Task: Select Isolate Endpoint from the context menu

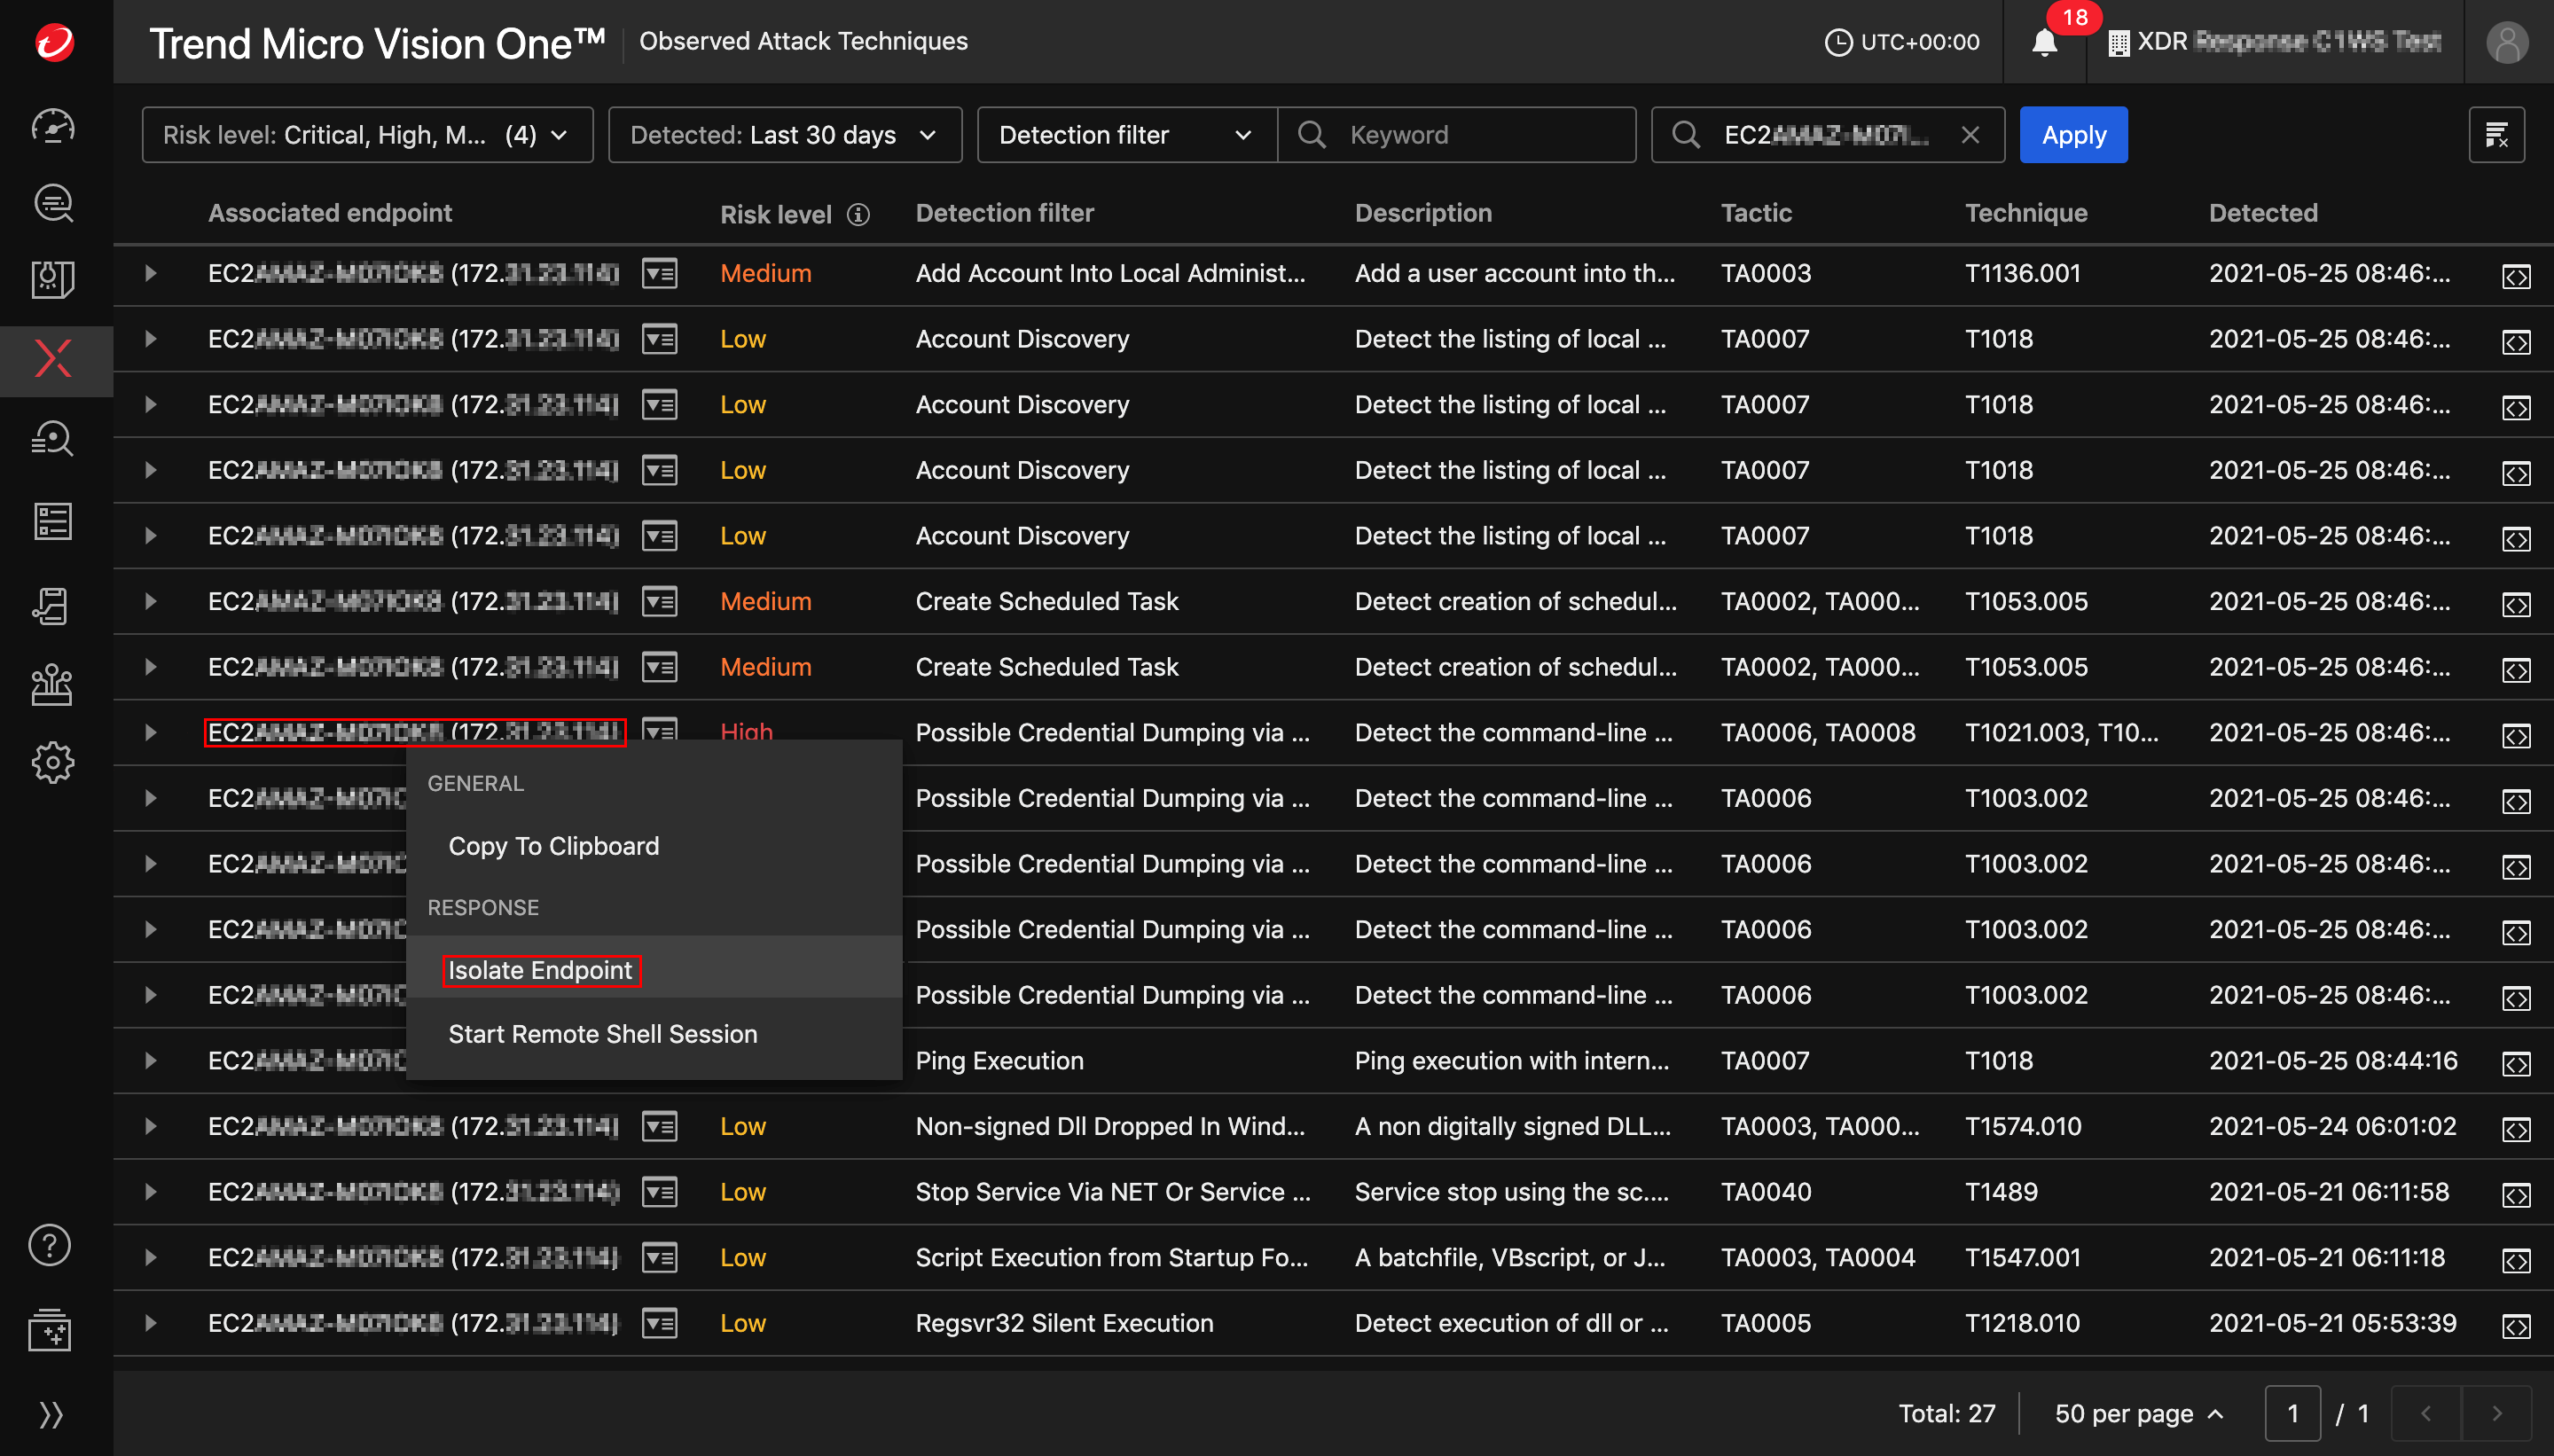Action: point(540,970)
